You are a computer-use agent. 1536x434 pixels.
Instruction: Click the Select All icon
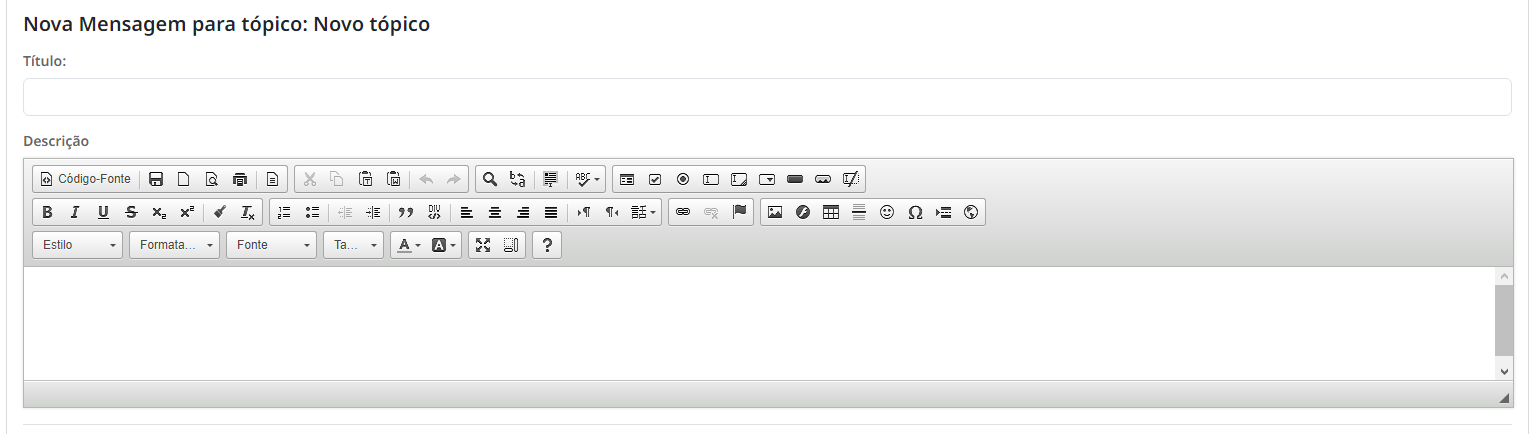[550, 179]
